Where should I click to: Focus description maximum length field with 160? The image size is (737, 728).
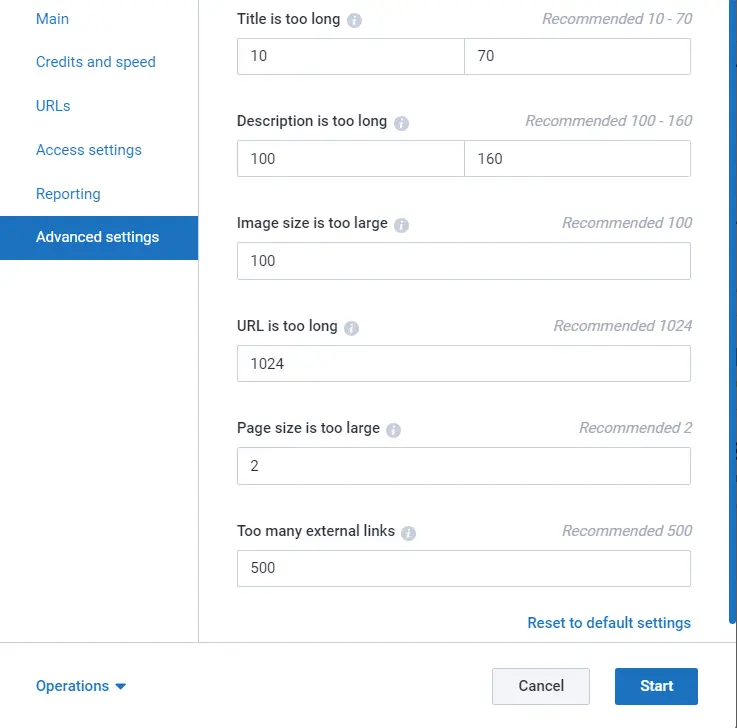[577, 158]
